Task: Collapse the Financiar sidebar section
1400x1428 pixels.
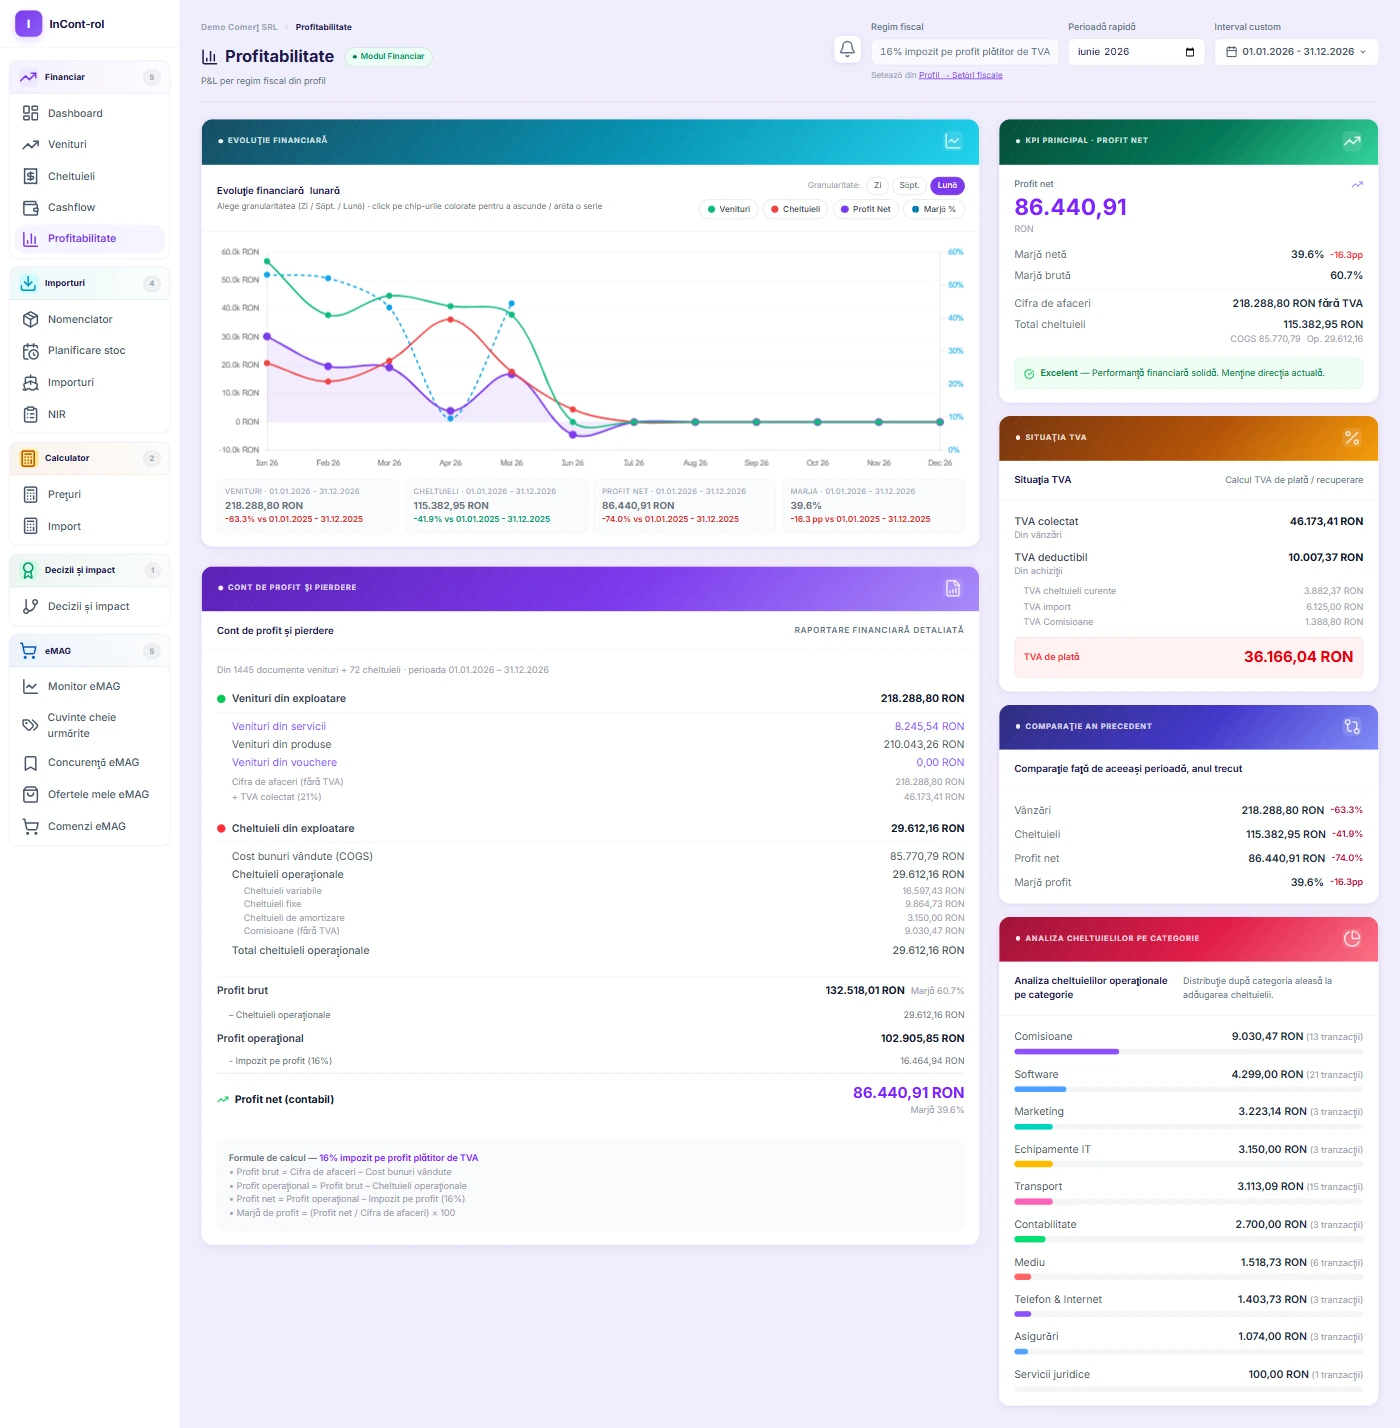Action: tap(90, 77)
